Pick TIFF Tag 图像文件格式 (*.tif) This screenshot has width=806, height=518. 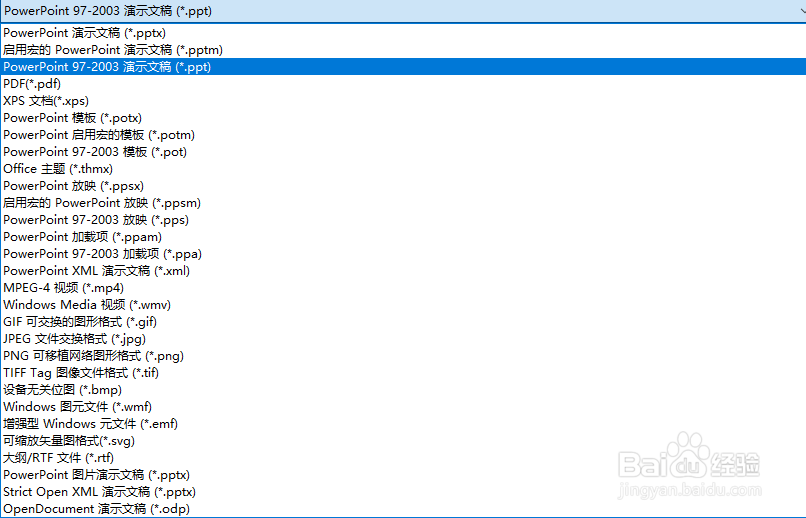tap(403, 373)
